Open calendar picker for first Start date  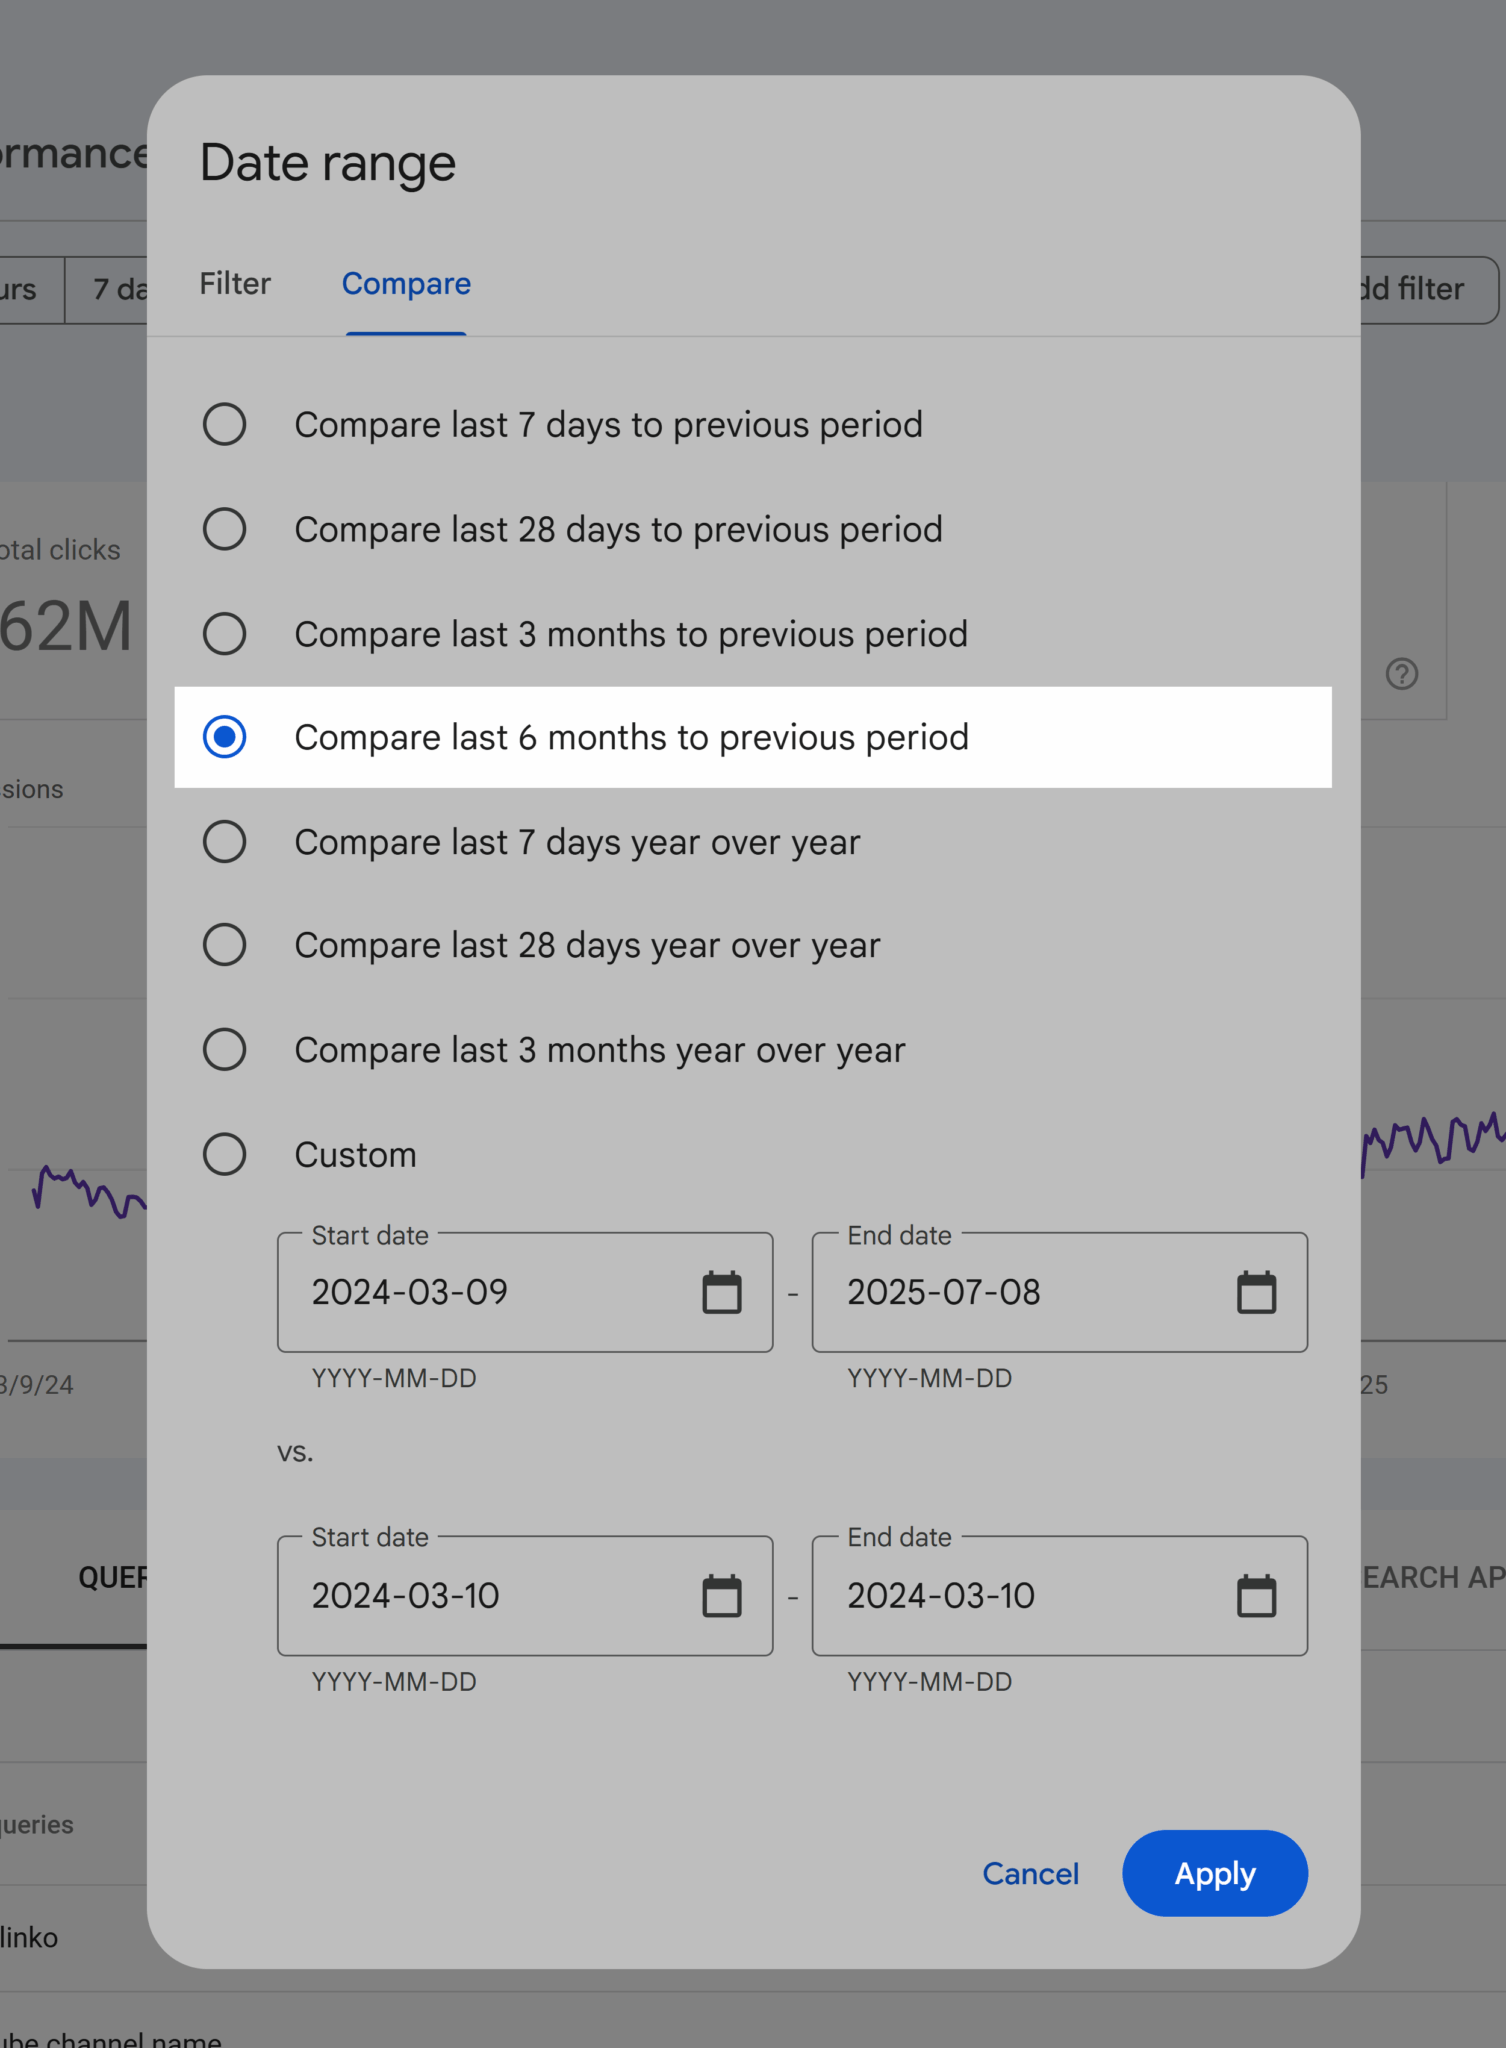click(721, 1292)
